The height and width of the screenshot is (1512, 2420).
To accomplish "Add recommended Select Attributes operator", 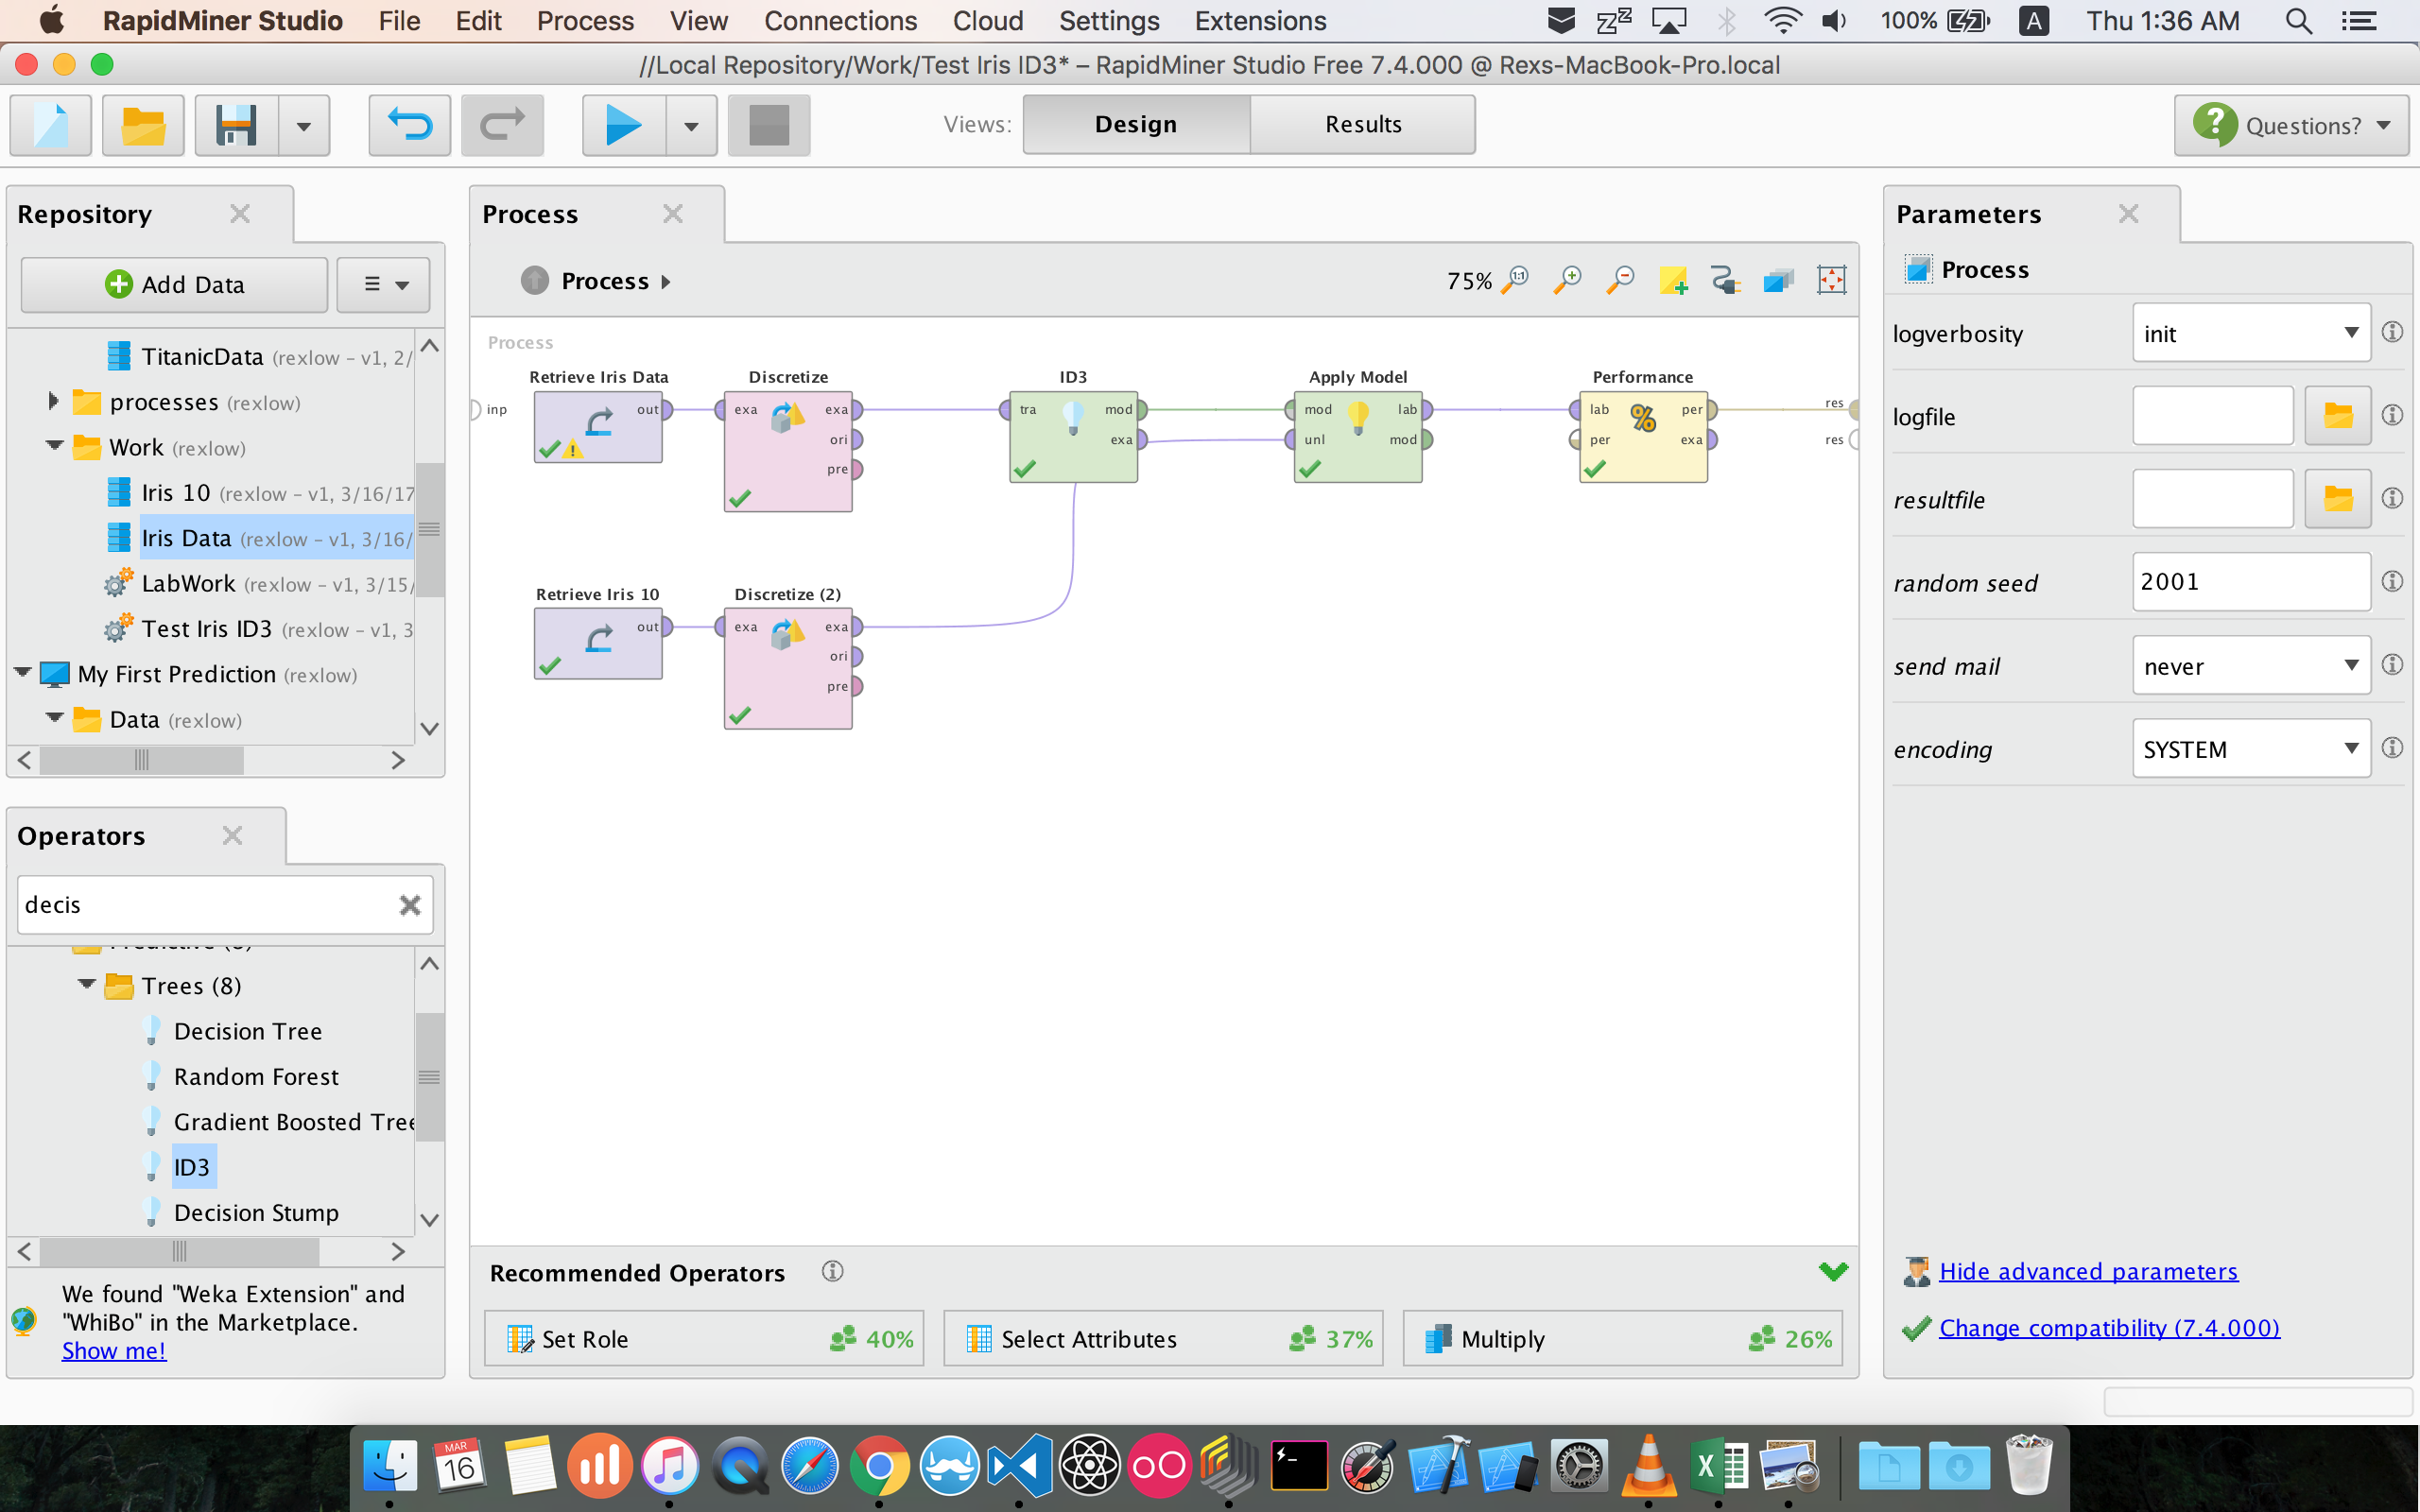I will point(1163,1338).
